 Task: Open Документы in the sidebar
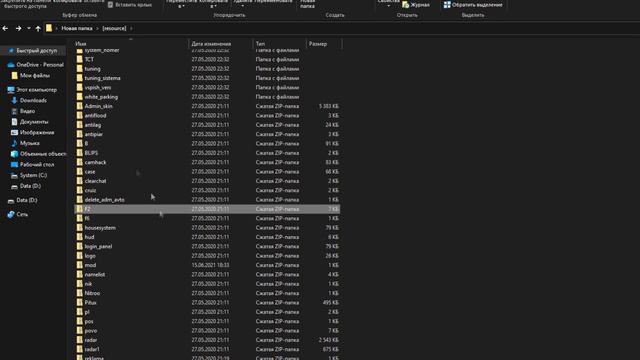click(x=30, y=122)
